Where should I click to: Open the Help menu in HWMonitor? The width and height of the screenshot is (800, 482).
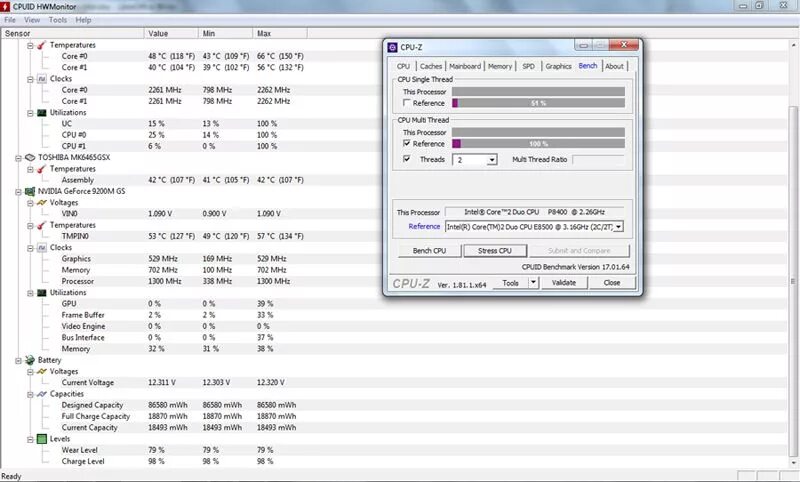pos(83,20)
